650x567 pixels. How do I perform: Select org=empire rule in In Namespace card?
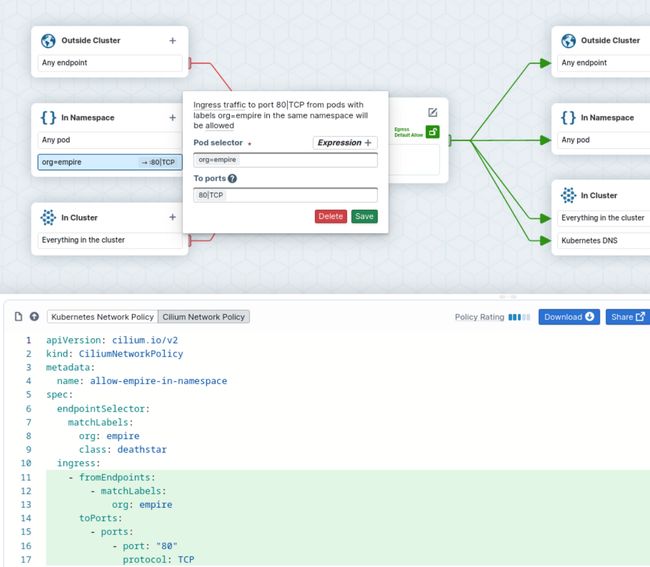click(110, 162)
